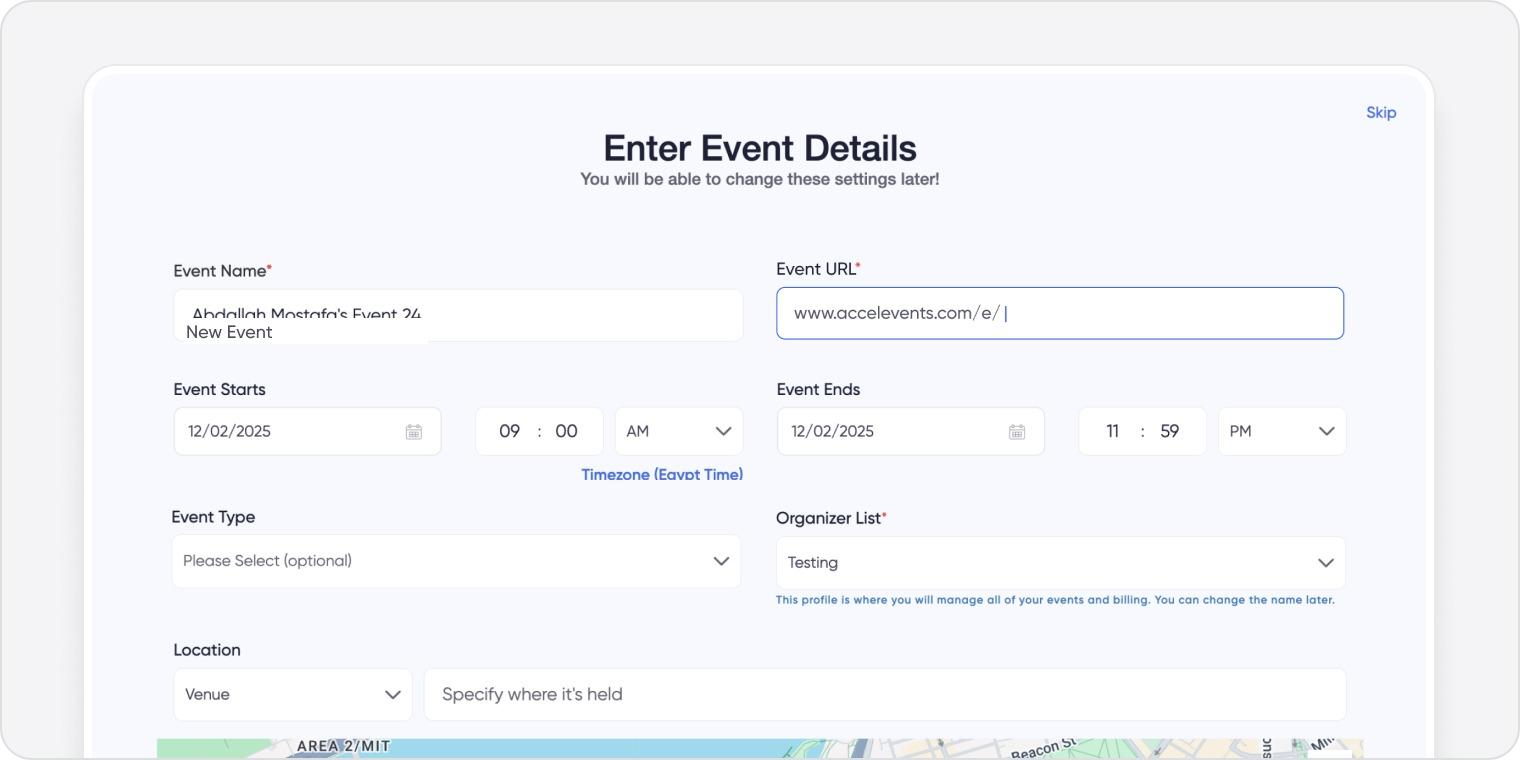Open the Organizer List dropdown showing Testing
Image resolution: width=1520 pixels, height=760 pixels.
[x=1061, y=563]
